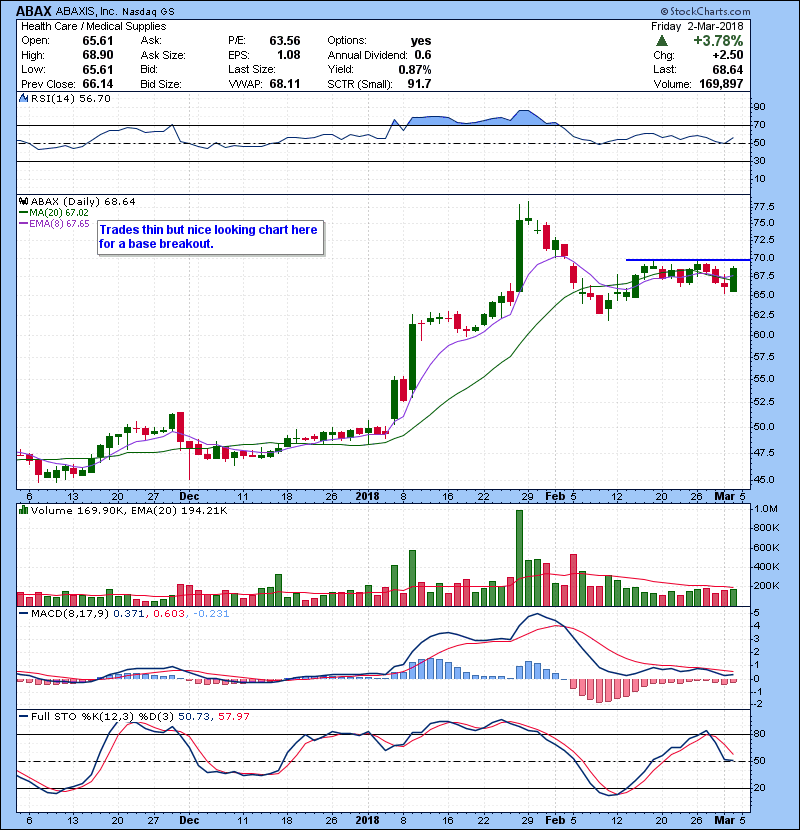Click the 77.5 price axis label

pyautogui.click(x=764, y=206)
